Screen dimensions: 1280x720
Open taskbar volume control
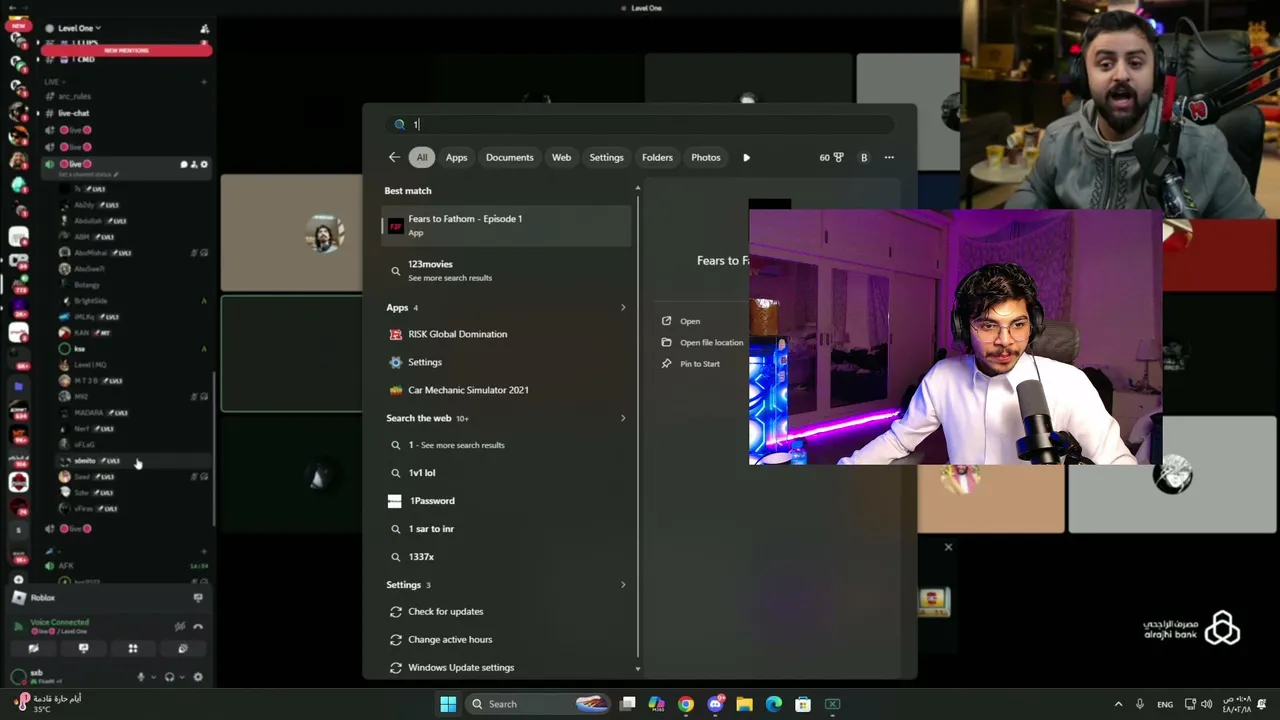coord(1206,704)
